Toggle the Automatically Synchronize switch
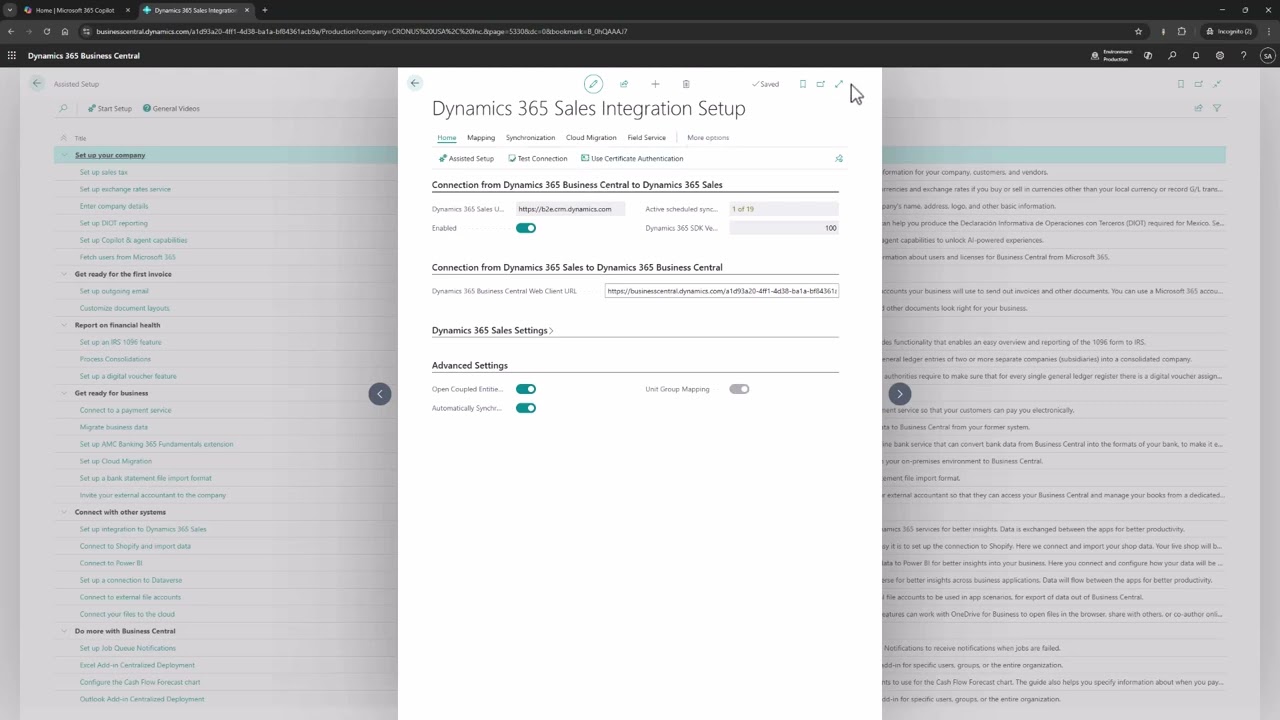This screenshot has width=1280, height=720. click(x=526, y=408)
